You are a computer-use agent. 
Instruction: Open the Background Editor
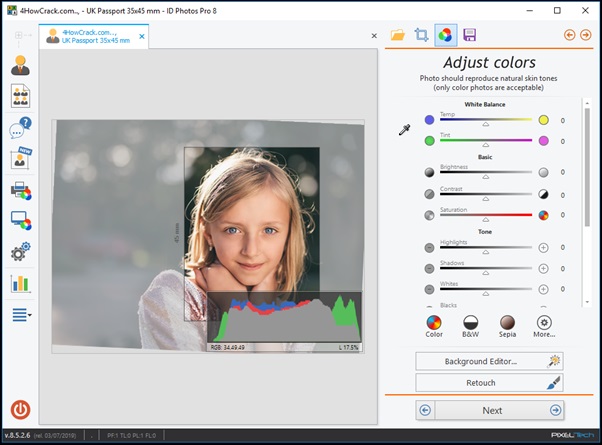489,361
